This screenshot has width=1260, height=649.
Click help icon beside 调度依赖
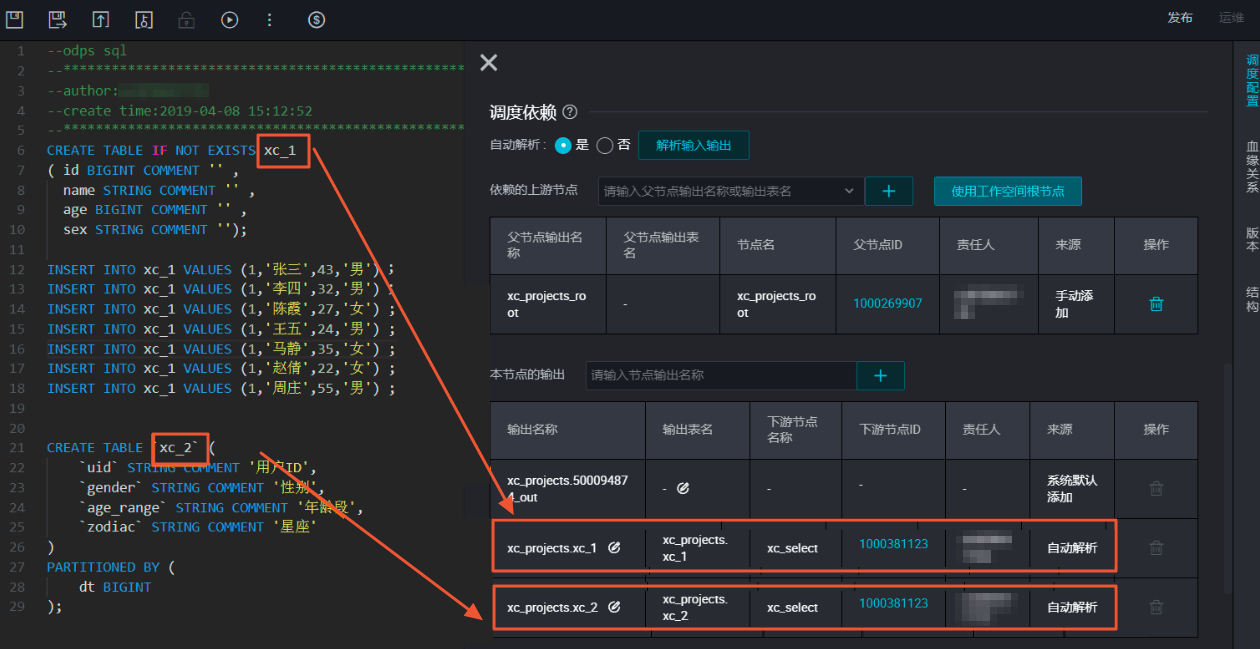(570, 113)
